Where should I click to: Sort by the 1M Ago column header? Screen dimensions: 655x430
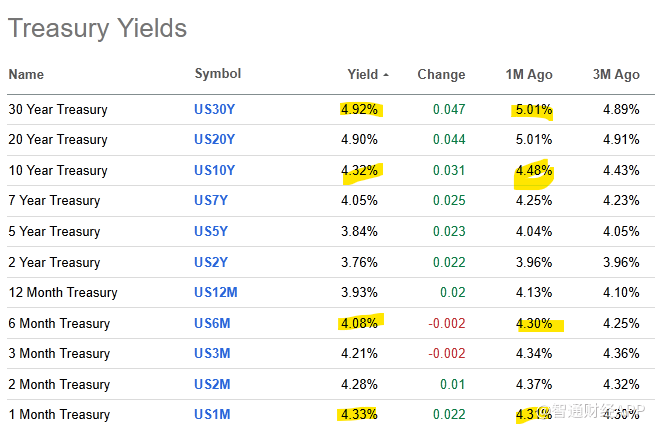point(529,74)
